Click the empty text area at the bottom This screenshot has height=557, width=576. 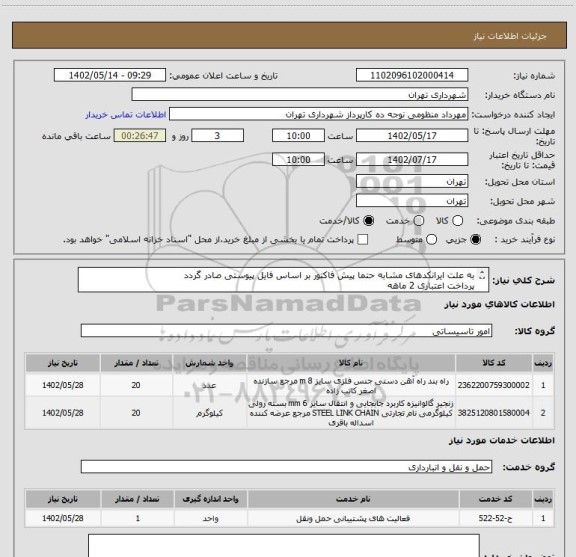point(284,546)
